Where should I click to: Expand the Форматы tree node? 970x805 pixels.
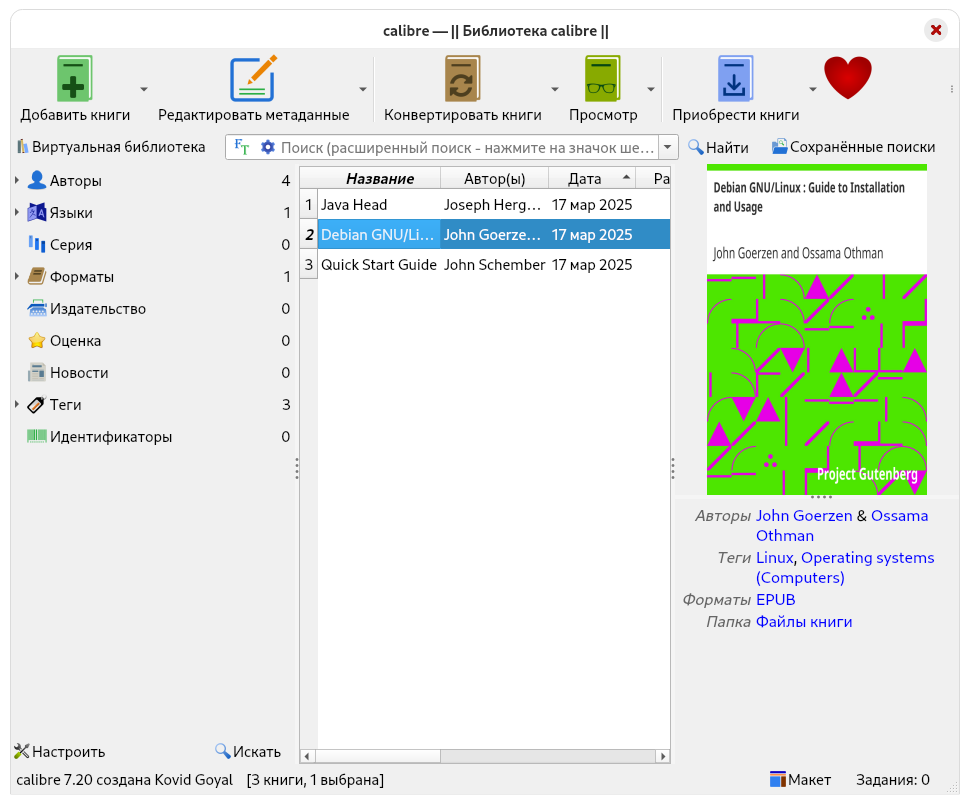click(x=17, y=276)
